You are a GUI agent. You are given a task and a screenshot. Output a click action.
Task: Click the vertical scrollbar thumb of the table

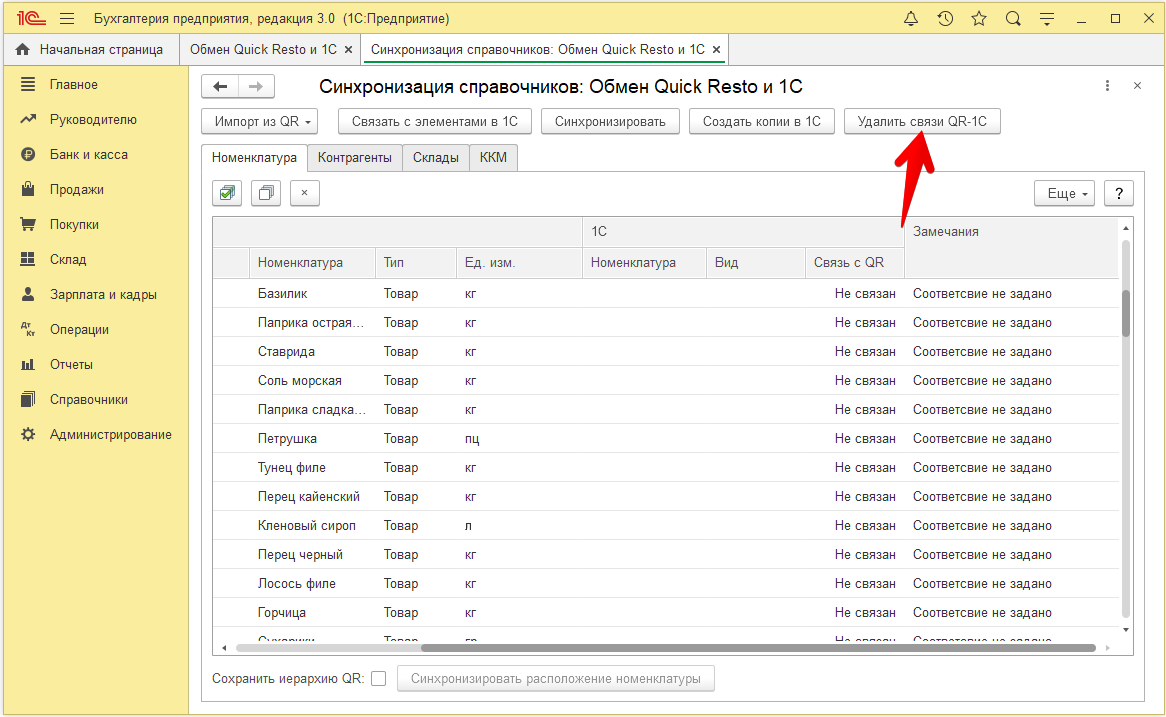(1126, 313)
